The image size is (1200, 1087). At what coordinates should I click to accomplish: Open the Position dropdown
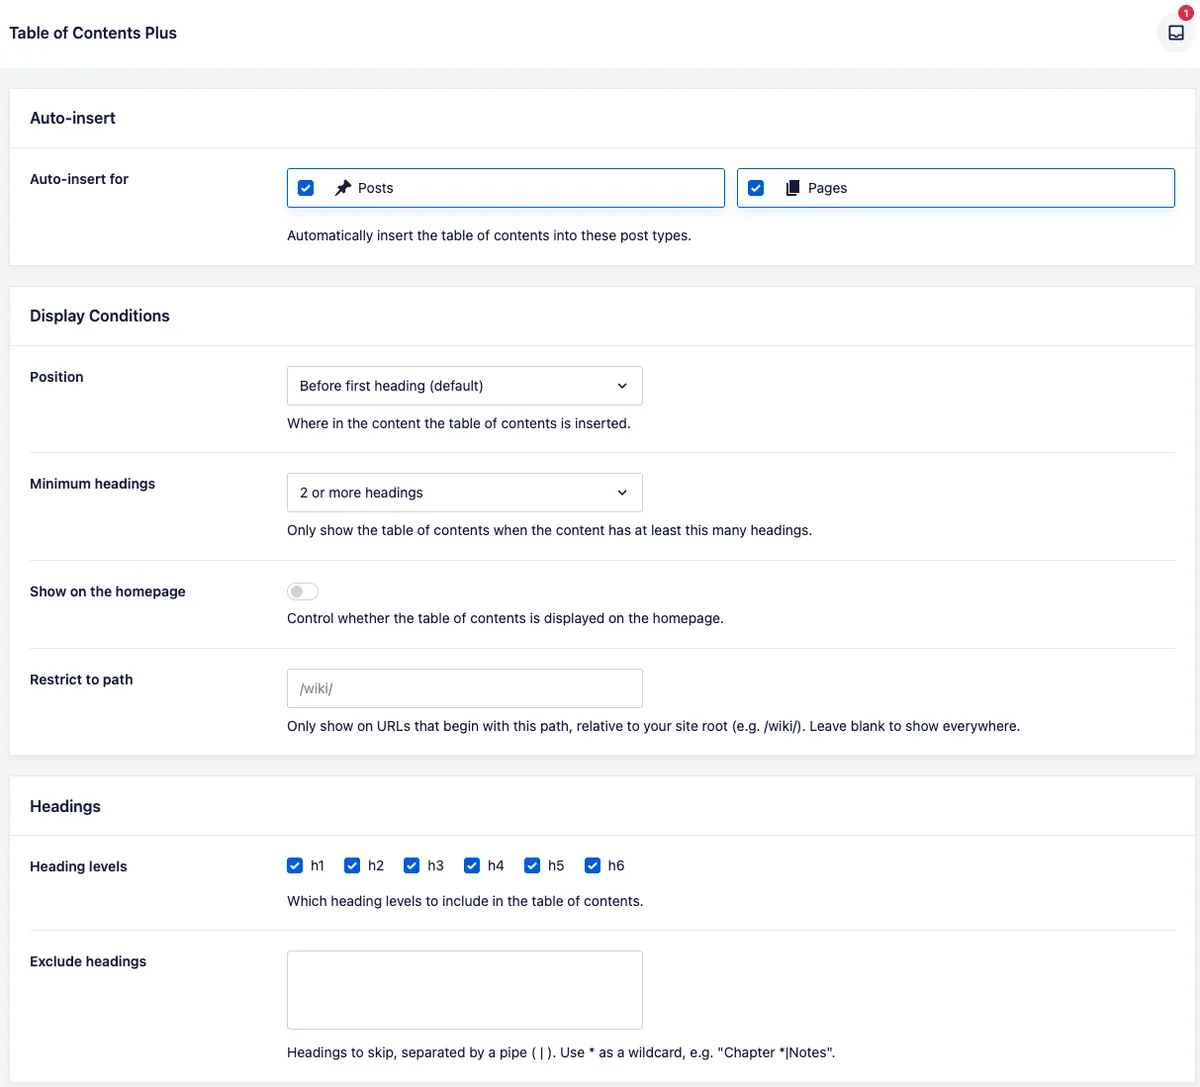[465, 386]
